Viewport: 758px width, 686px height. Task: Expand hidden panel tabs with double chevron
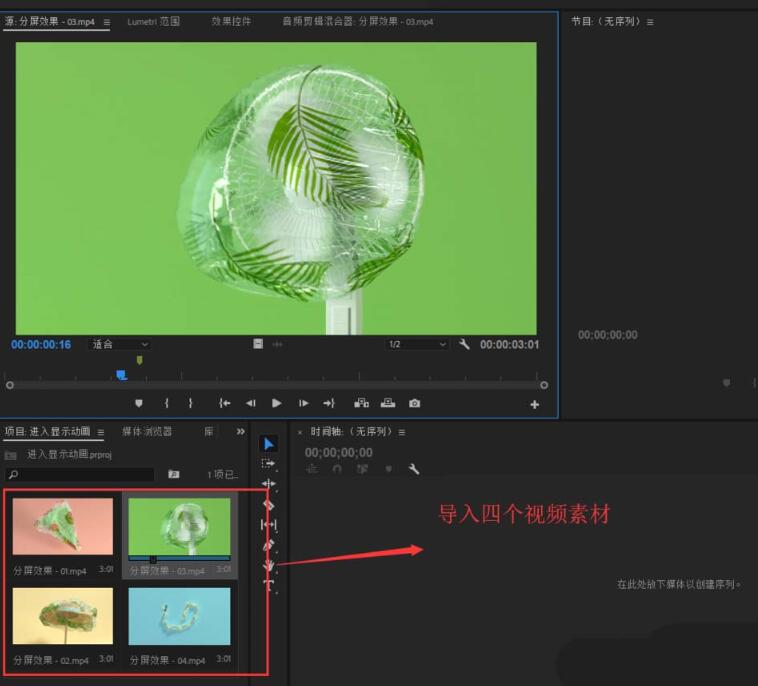click(240, 432)
